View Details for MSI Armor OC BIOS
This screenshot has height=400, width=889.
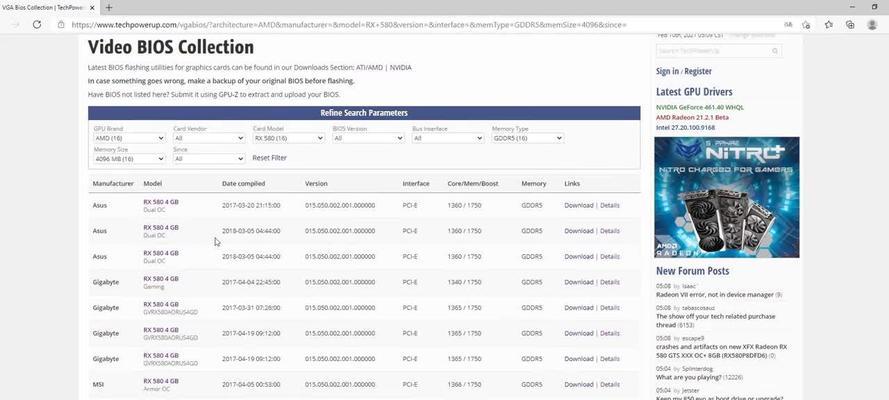click(x=609, y=384)
